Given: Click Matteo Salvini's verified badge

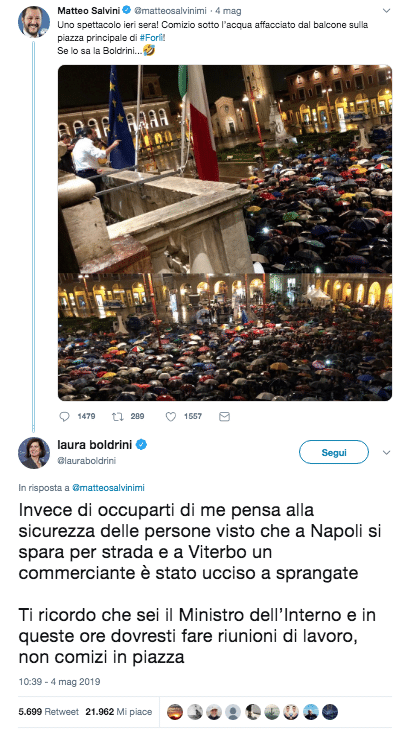Looking at the screenshot, I should (126, 9).
